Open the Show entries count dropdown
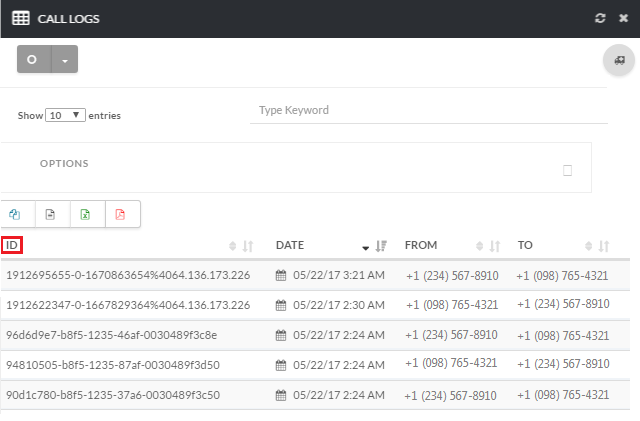This screenshot has width=640, height=421. pyautogui.click(x=66, y=115)
